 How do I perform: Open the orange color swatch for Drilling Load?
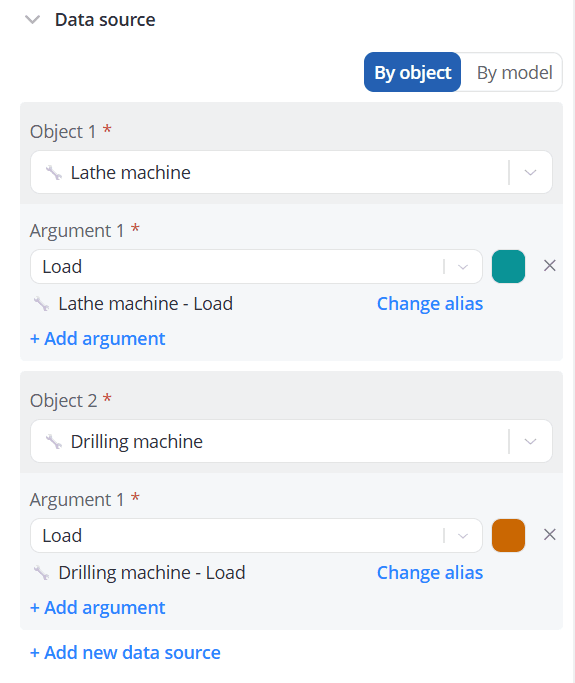[508, 535]
